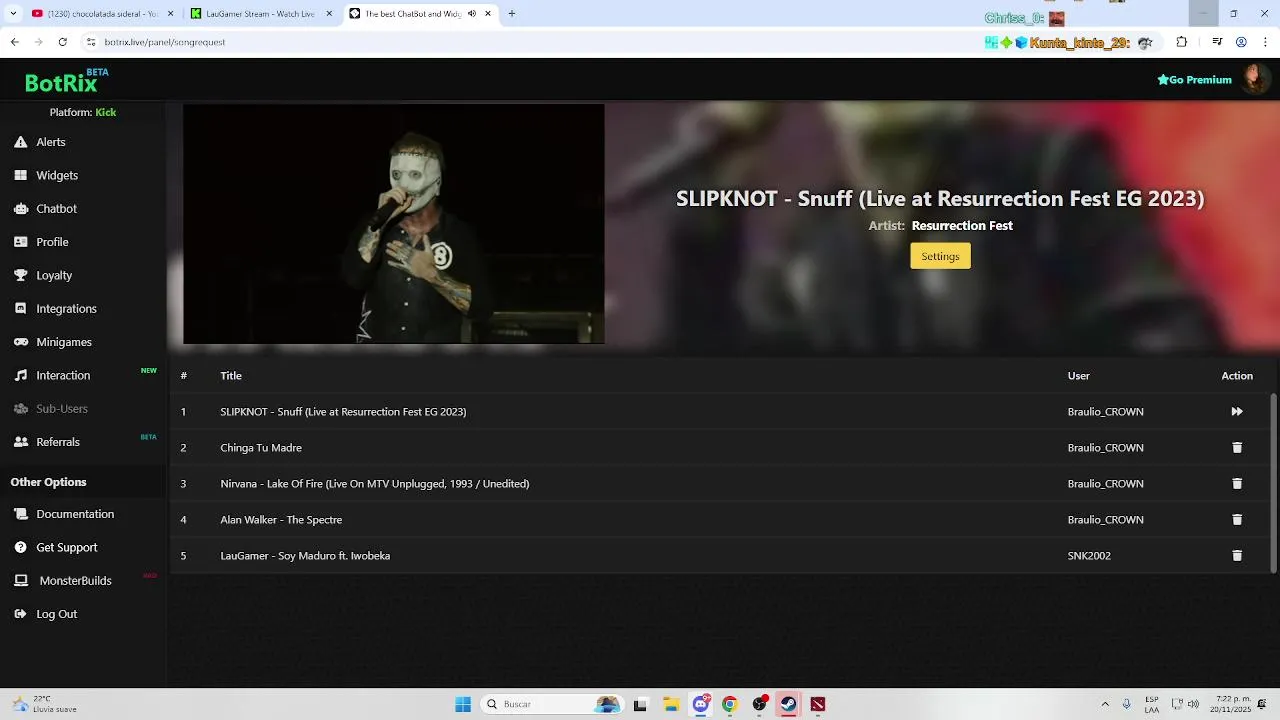Viewport: 1280px width, 720px height.
Task: Open Discord from the taskbar
Action: tap(701, 704)
